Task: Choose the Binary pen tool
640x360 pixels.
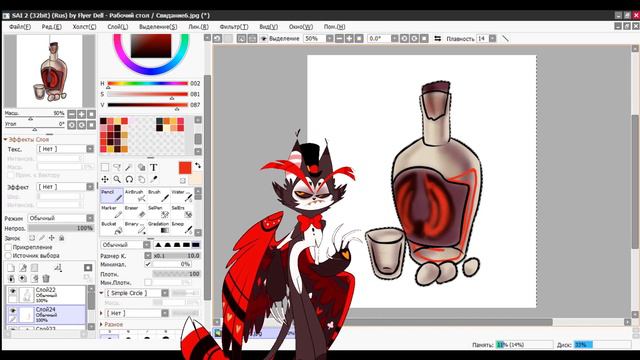Action: pyautogui.click(x=135, y=227)
